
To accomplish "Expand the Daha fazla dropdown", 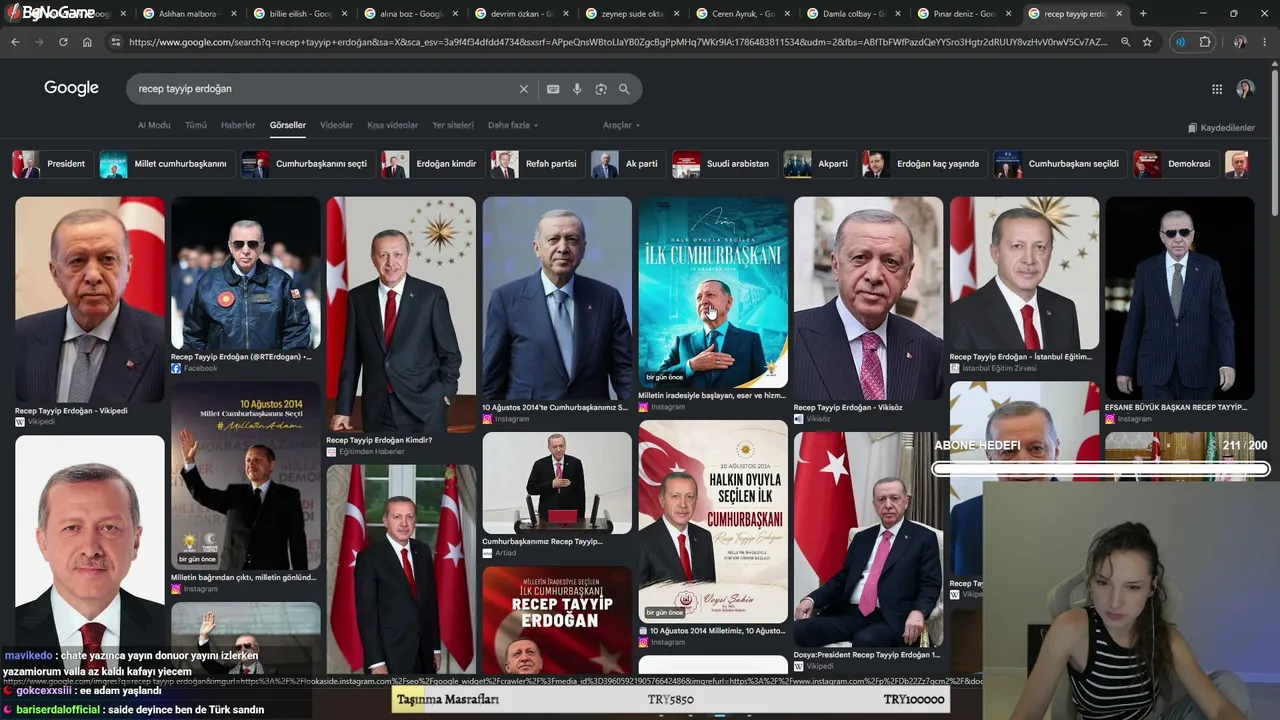I will coord(513,125).
